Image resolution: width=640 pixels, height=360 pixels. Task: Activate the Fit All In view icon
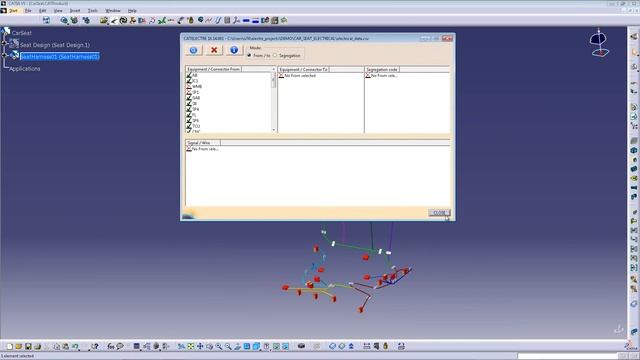[x=191, y=347]
